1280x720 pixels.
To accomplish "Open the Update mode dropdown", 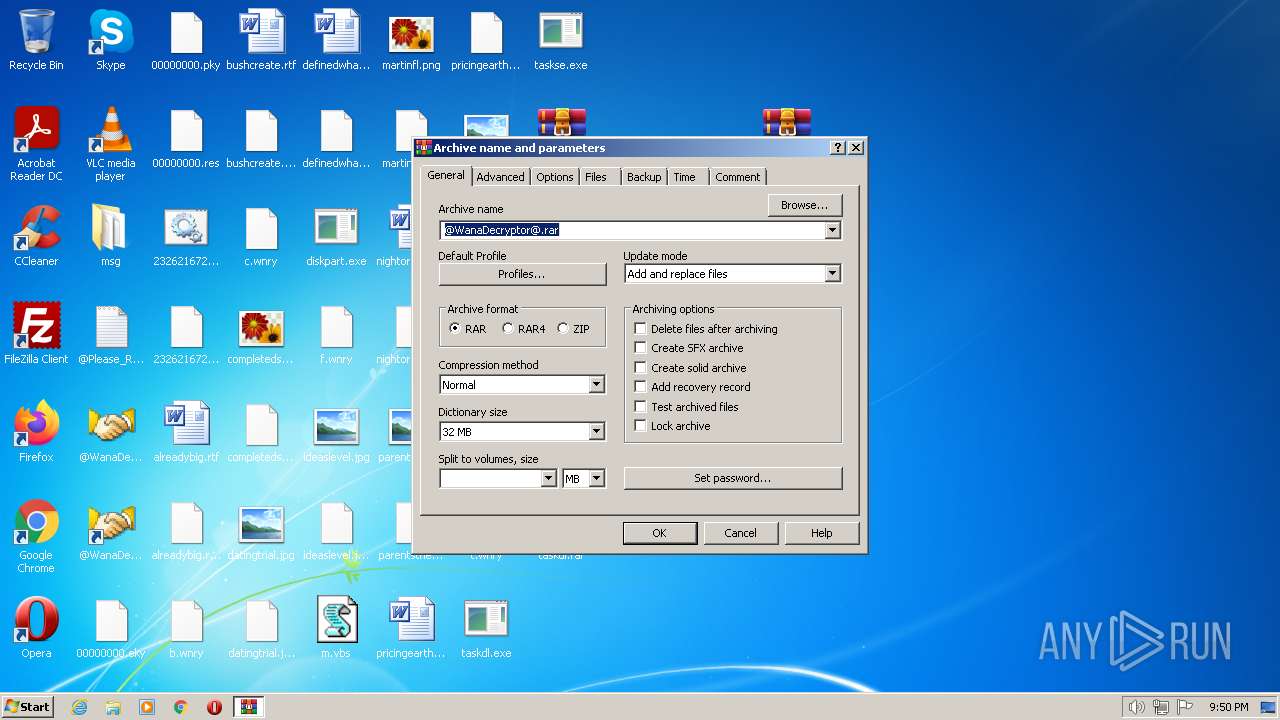I will [832, 274].
